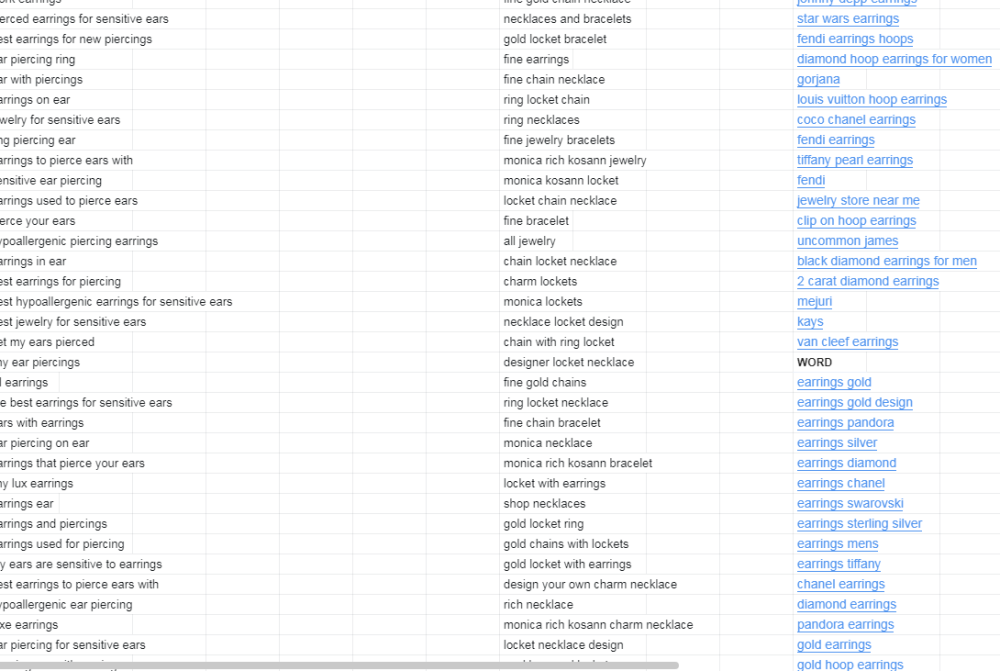
Task: Open the "pandora earrings" link
Action: coord(845,625)
